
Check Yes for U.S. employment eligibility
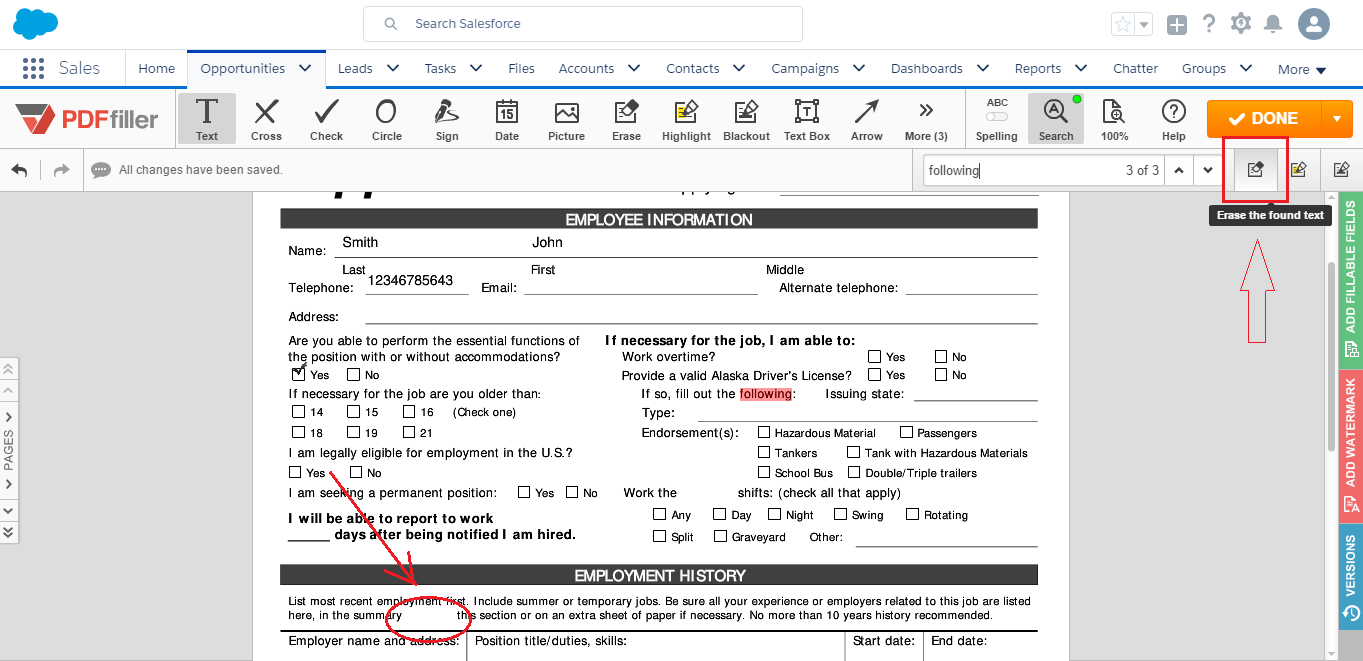point(295,472)
